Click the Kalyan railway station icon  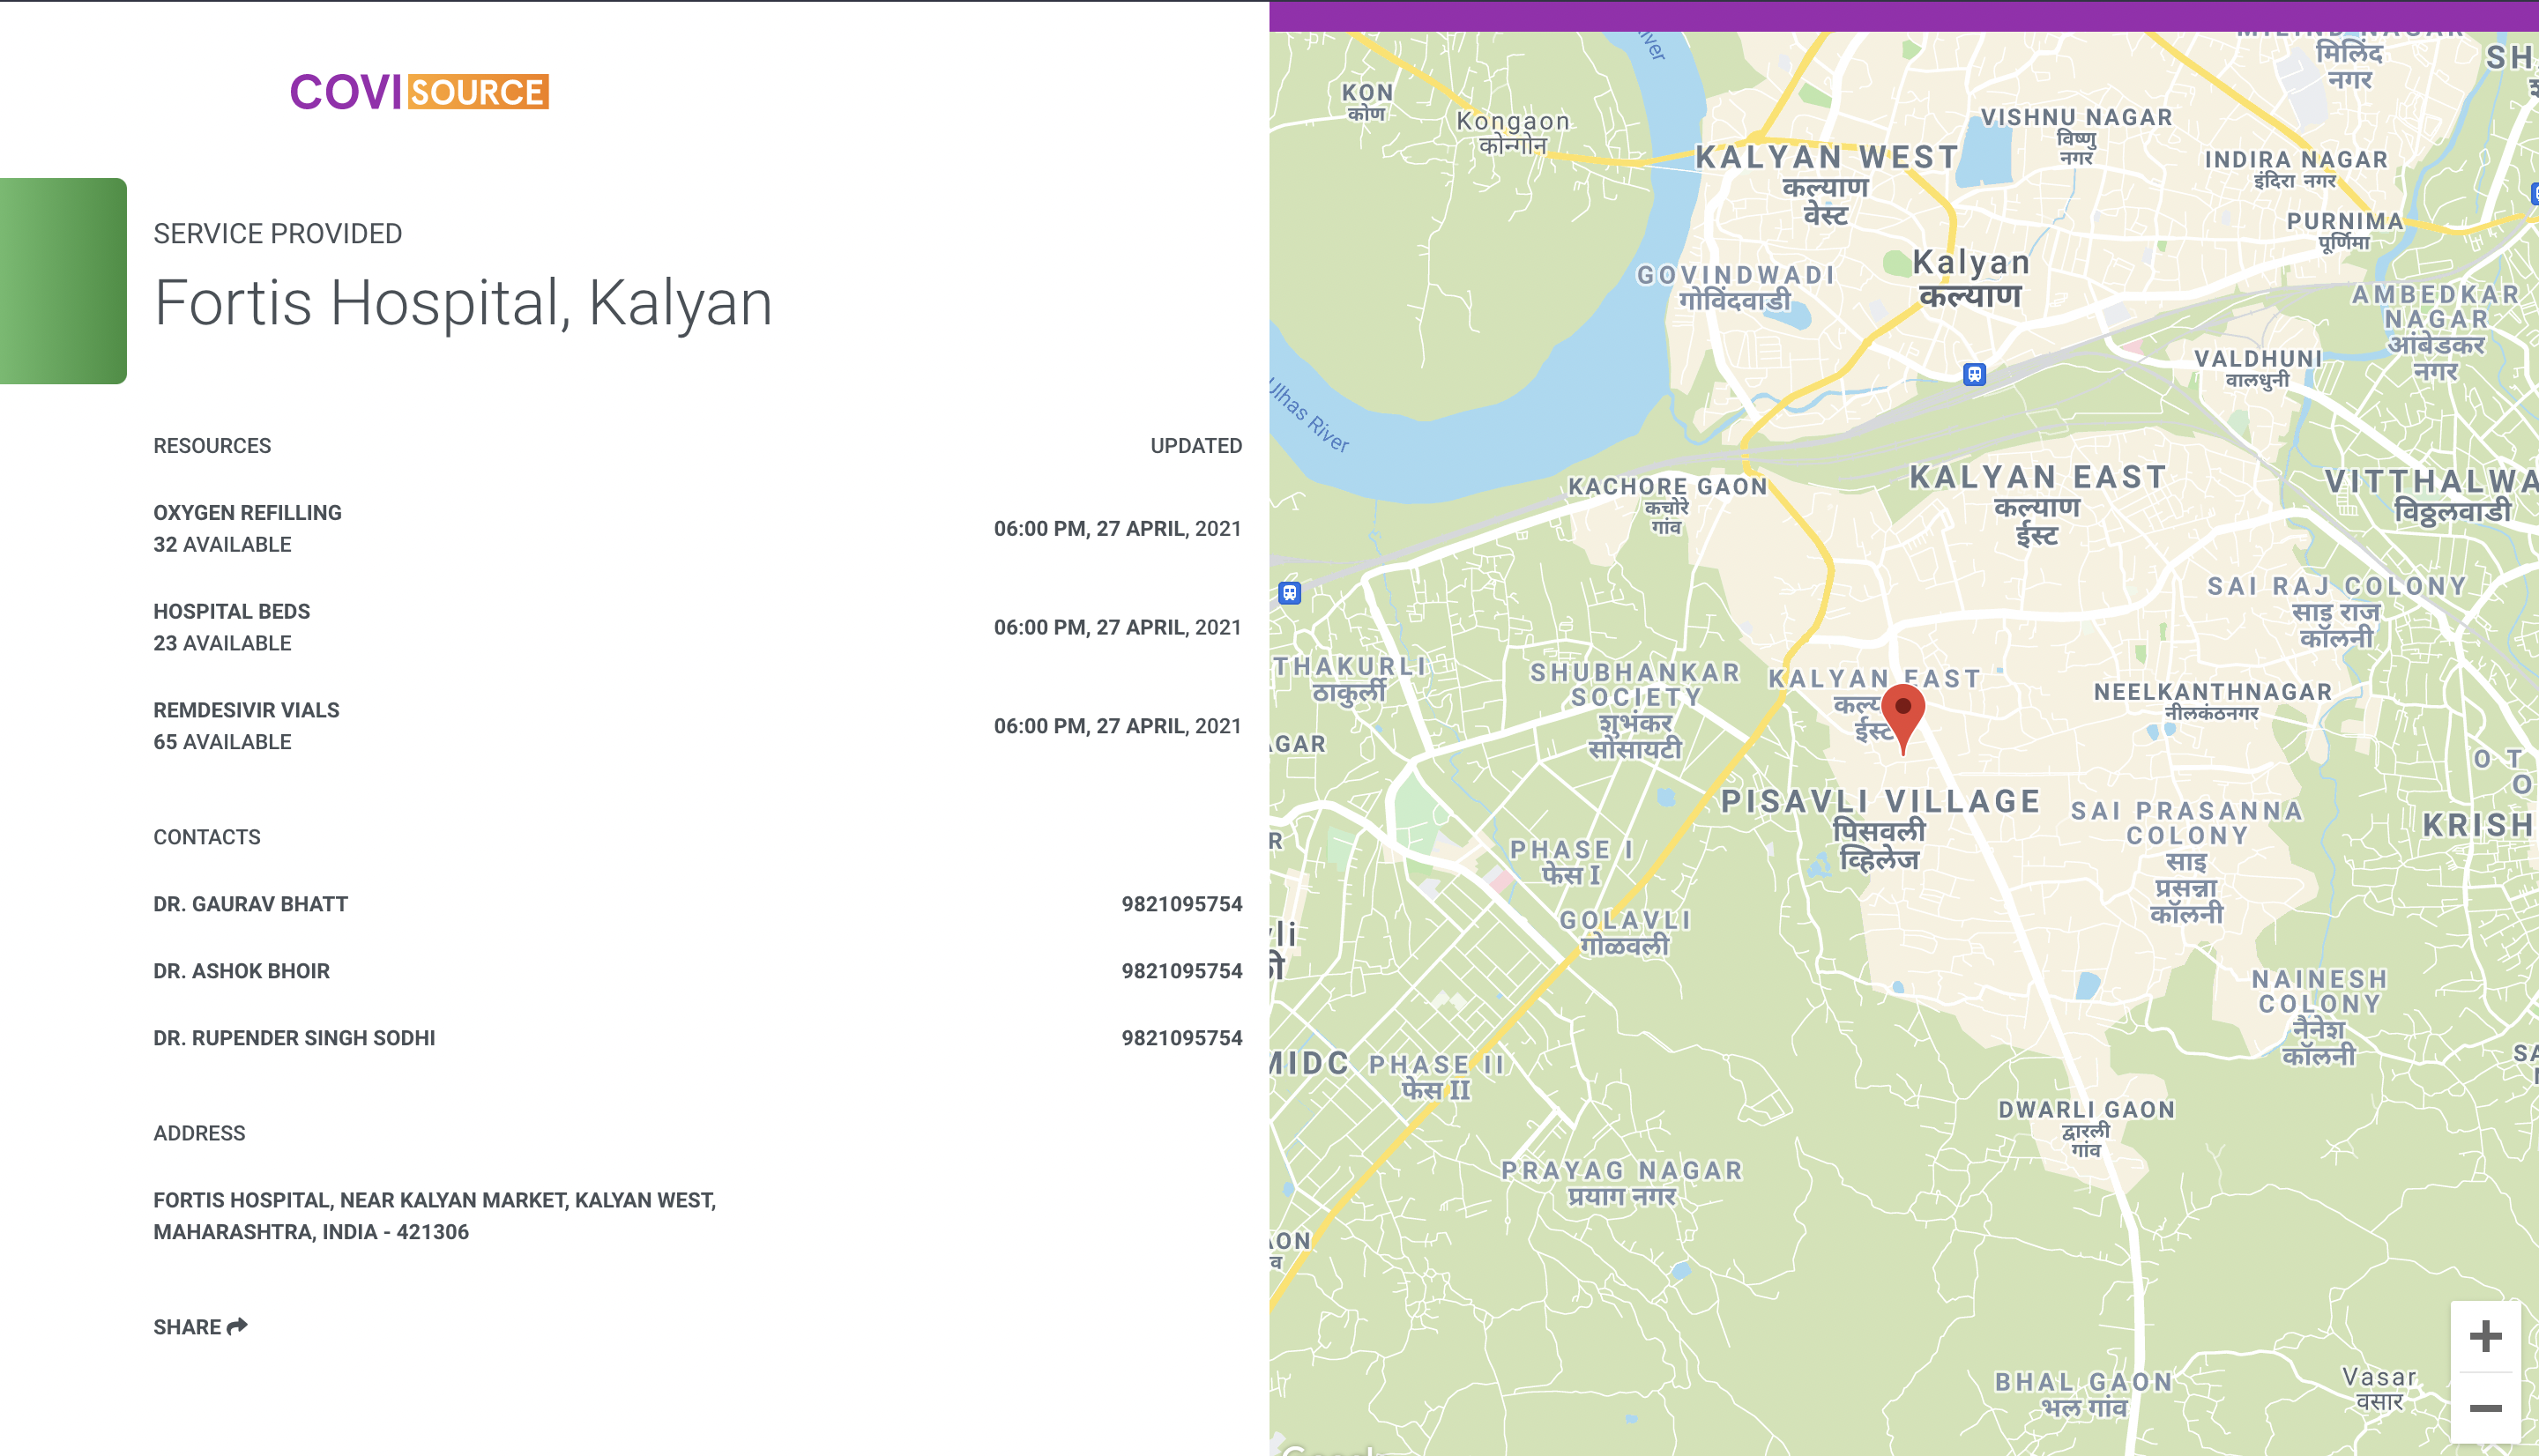(x=1973, y=374)
